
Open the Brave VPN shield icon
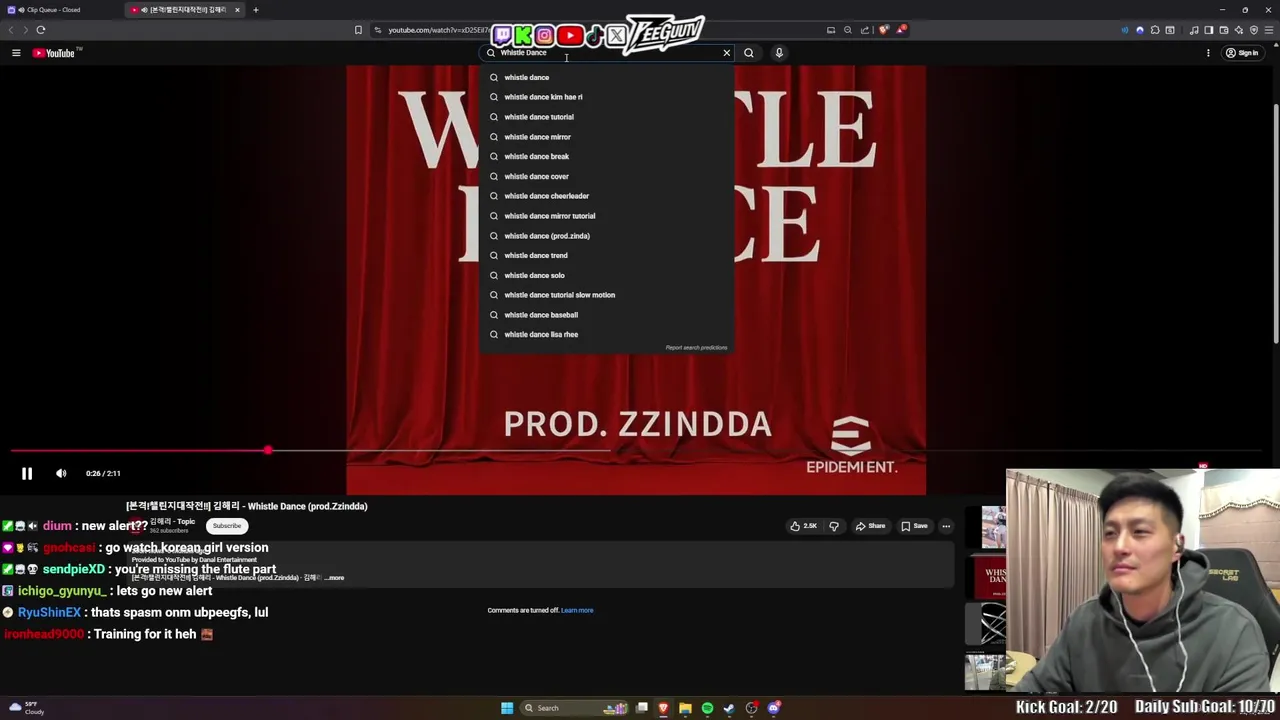pos(1254,30)
